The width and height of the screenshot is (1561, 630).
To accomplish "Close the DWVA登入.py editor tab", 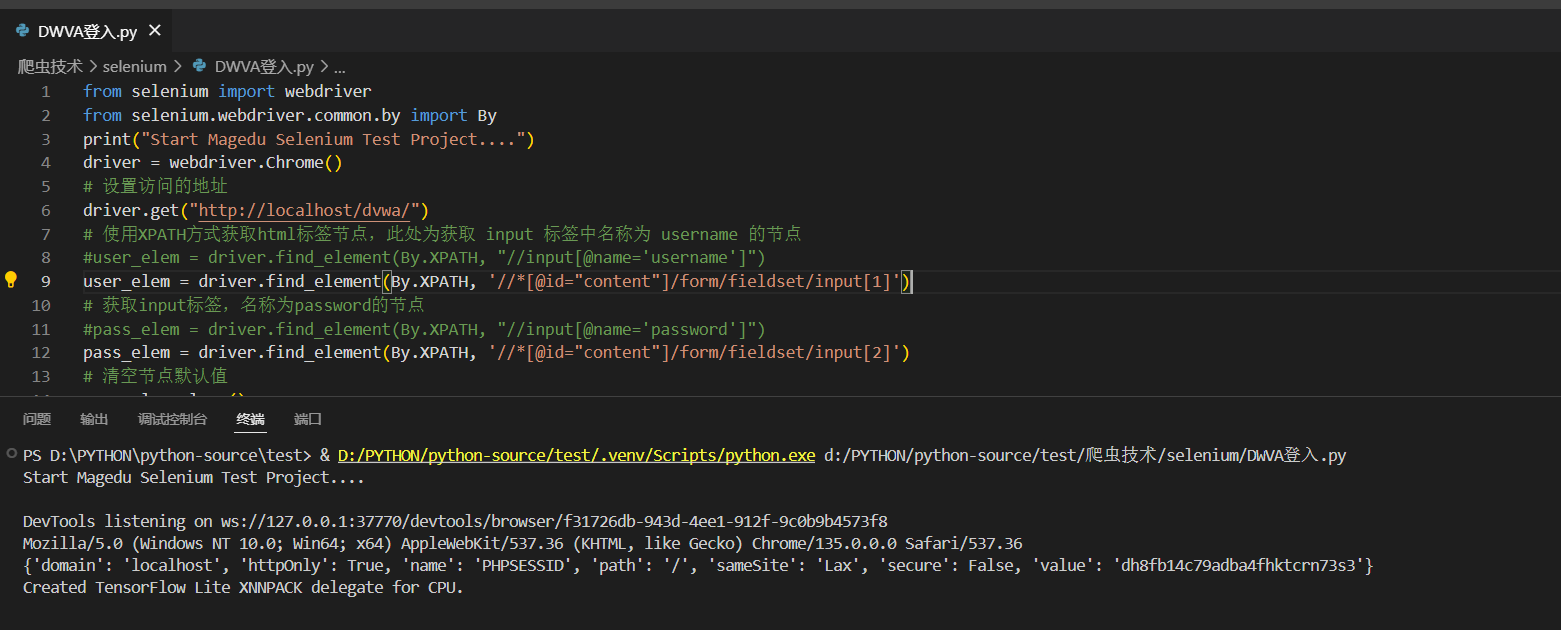I will [154, 31].
